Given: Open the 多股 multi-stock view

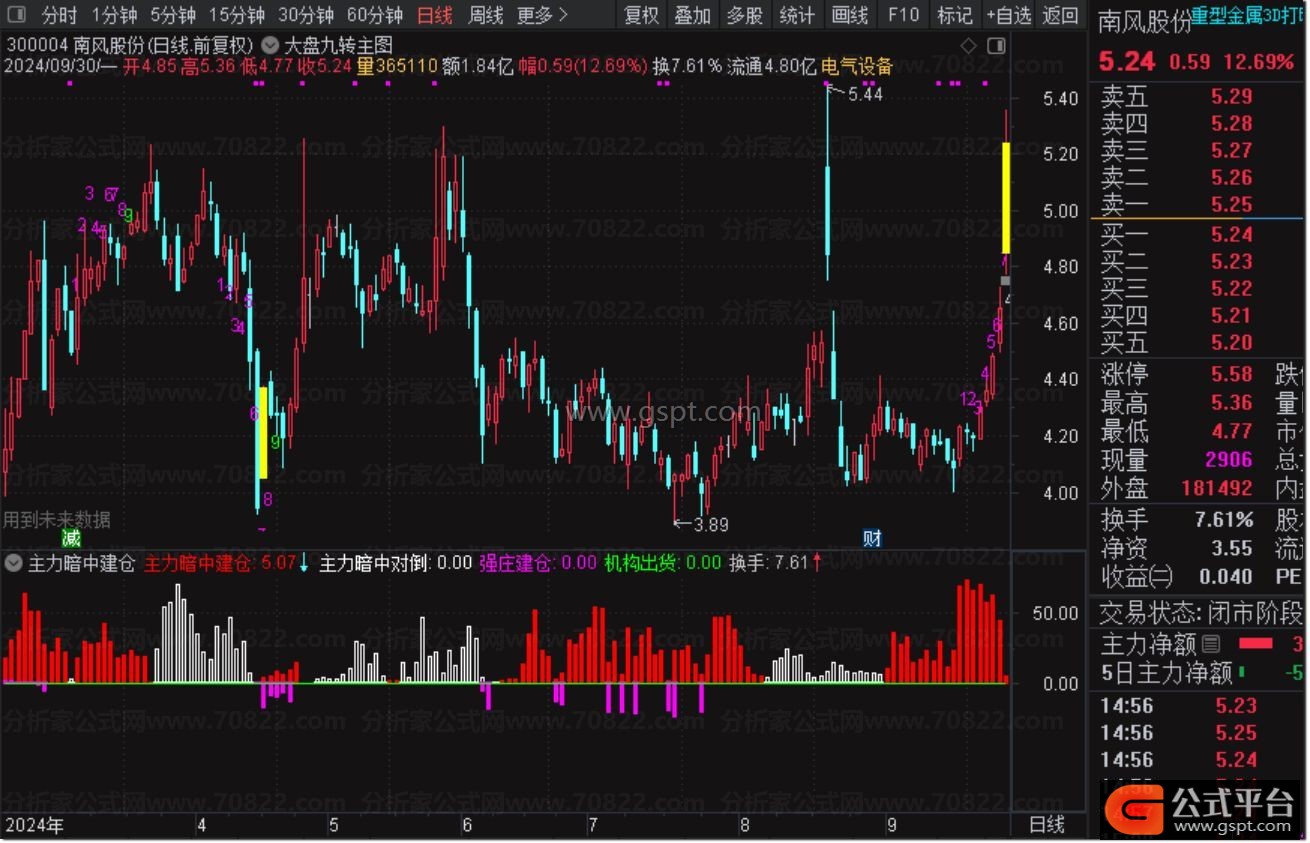Looking at the screenshot, I should (x=744, y=15).
